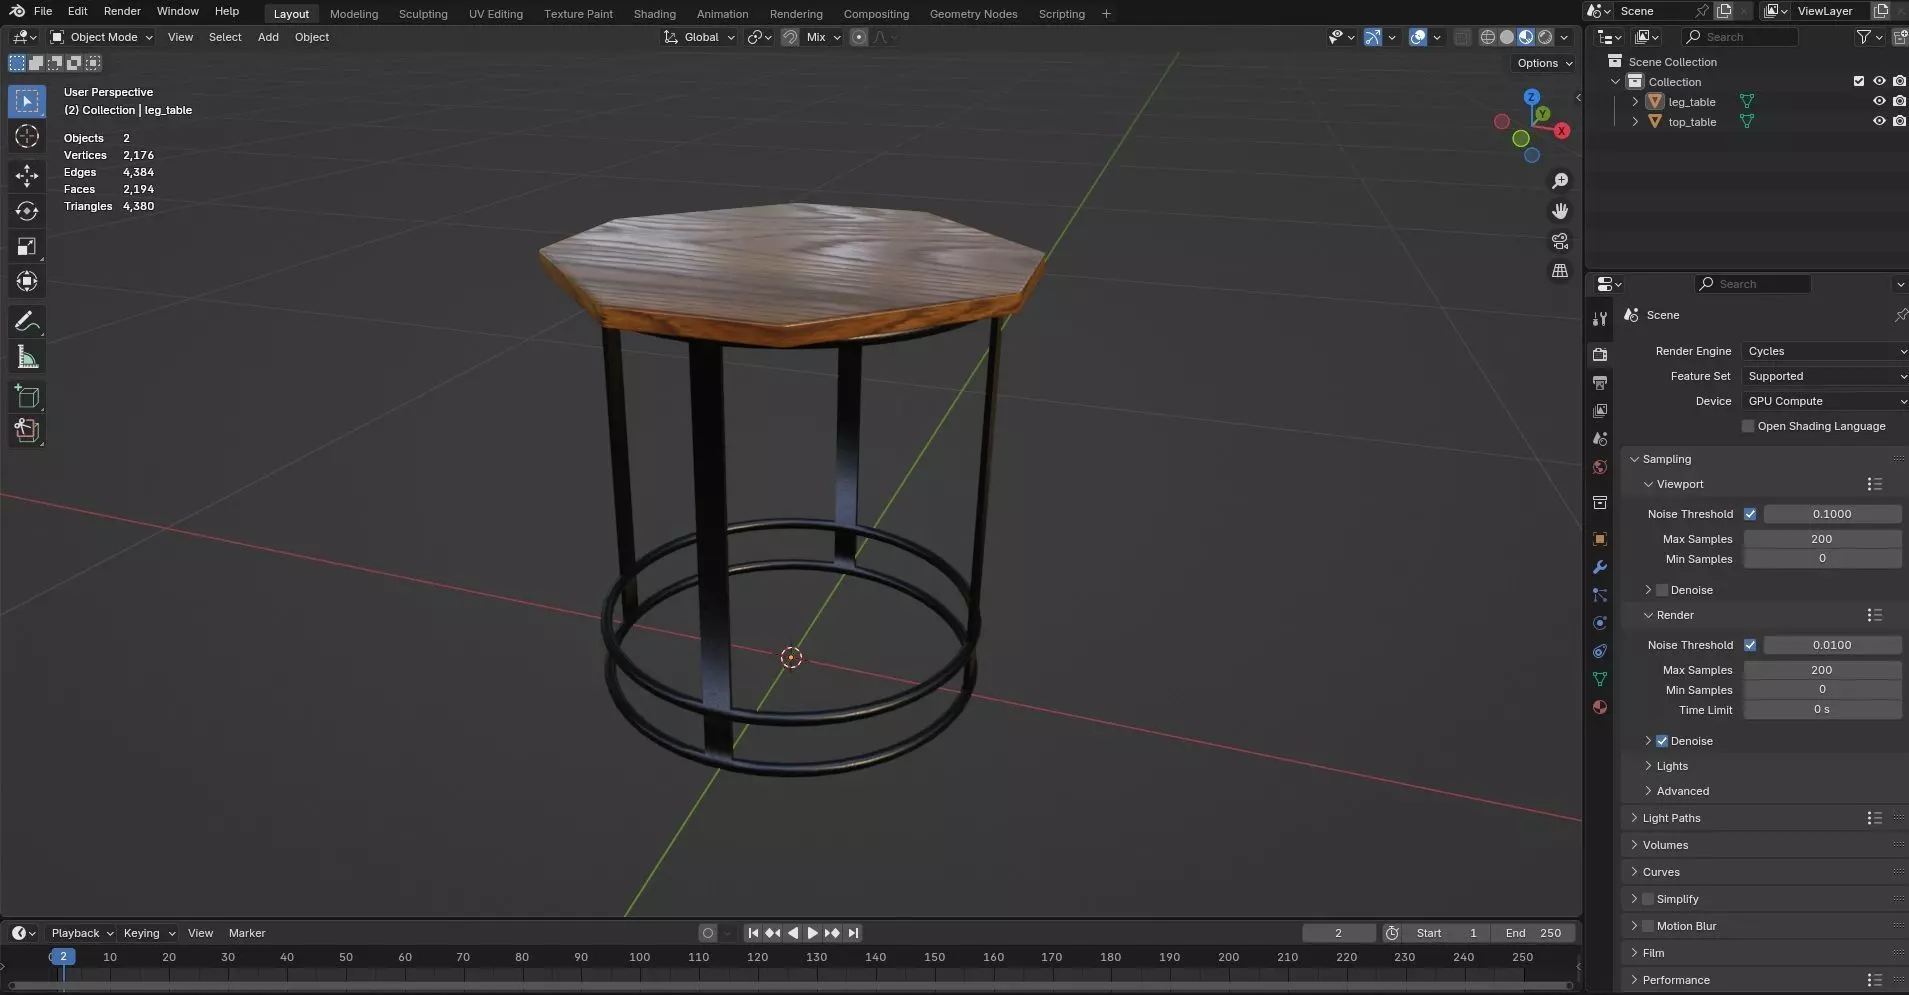Open the Tool properties tab

click(x=1600, y=319)
